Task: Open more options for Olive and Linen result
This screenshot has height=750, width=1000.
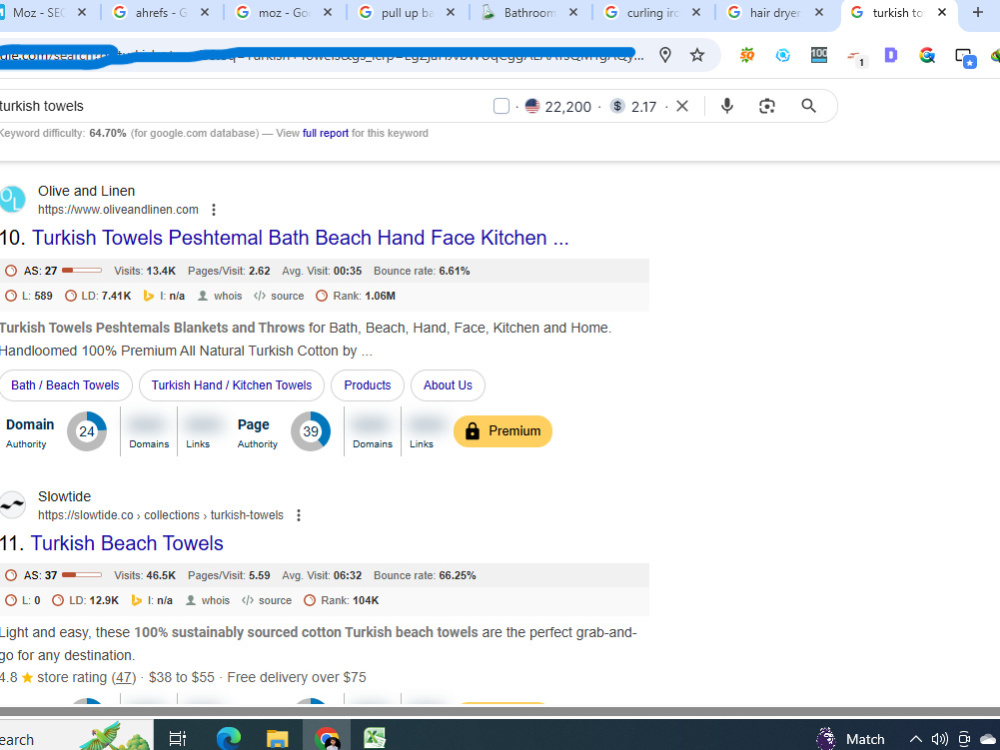Action: click(x=214, y=210)
